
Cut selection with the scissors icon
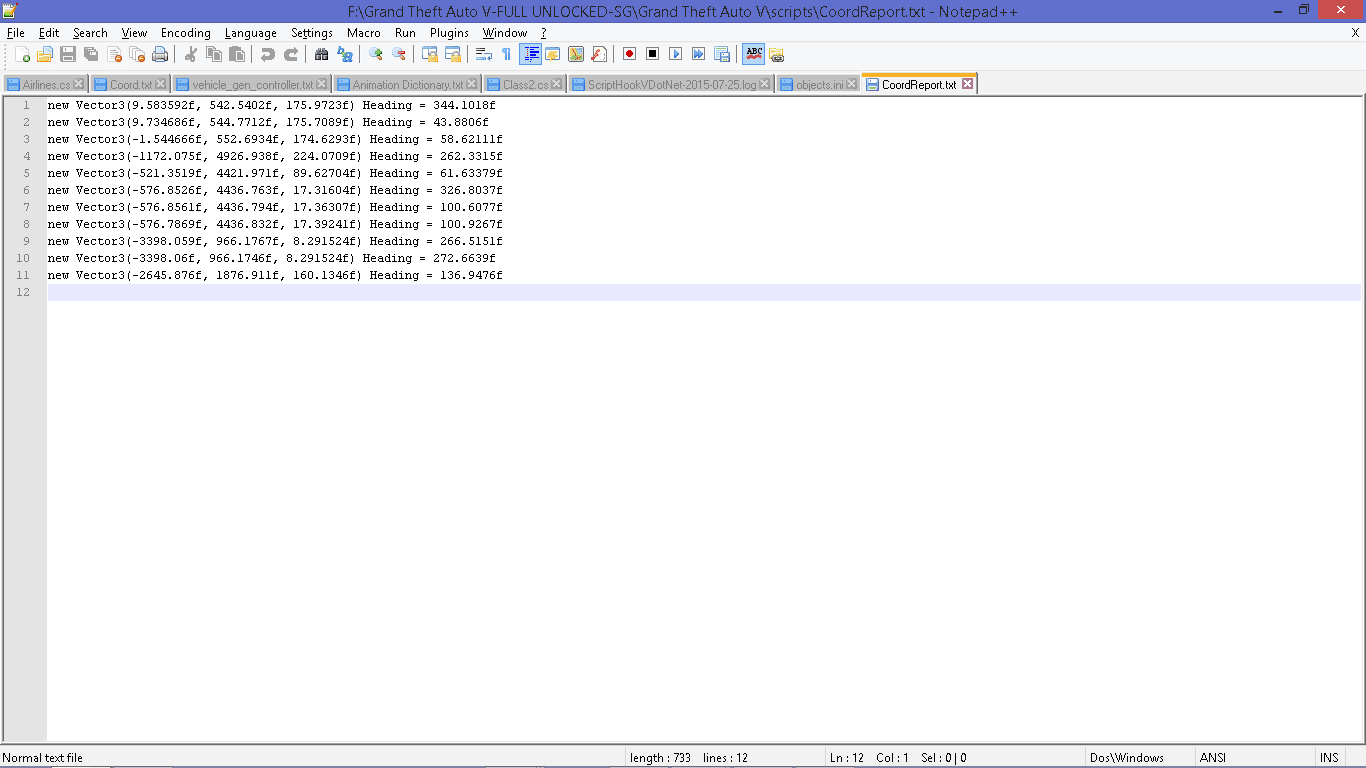click(190, 54)
